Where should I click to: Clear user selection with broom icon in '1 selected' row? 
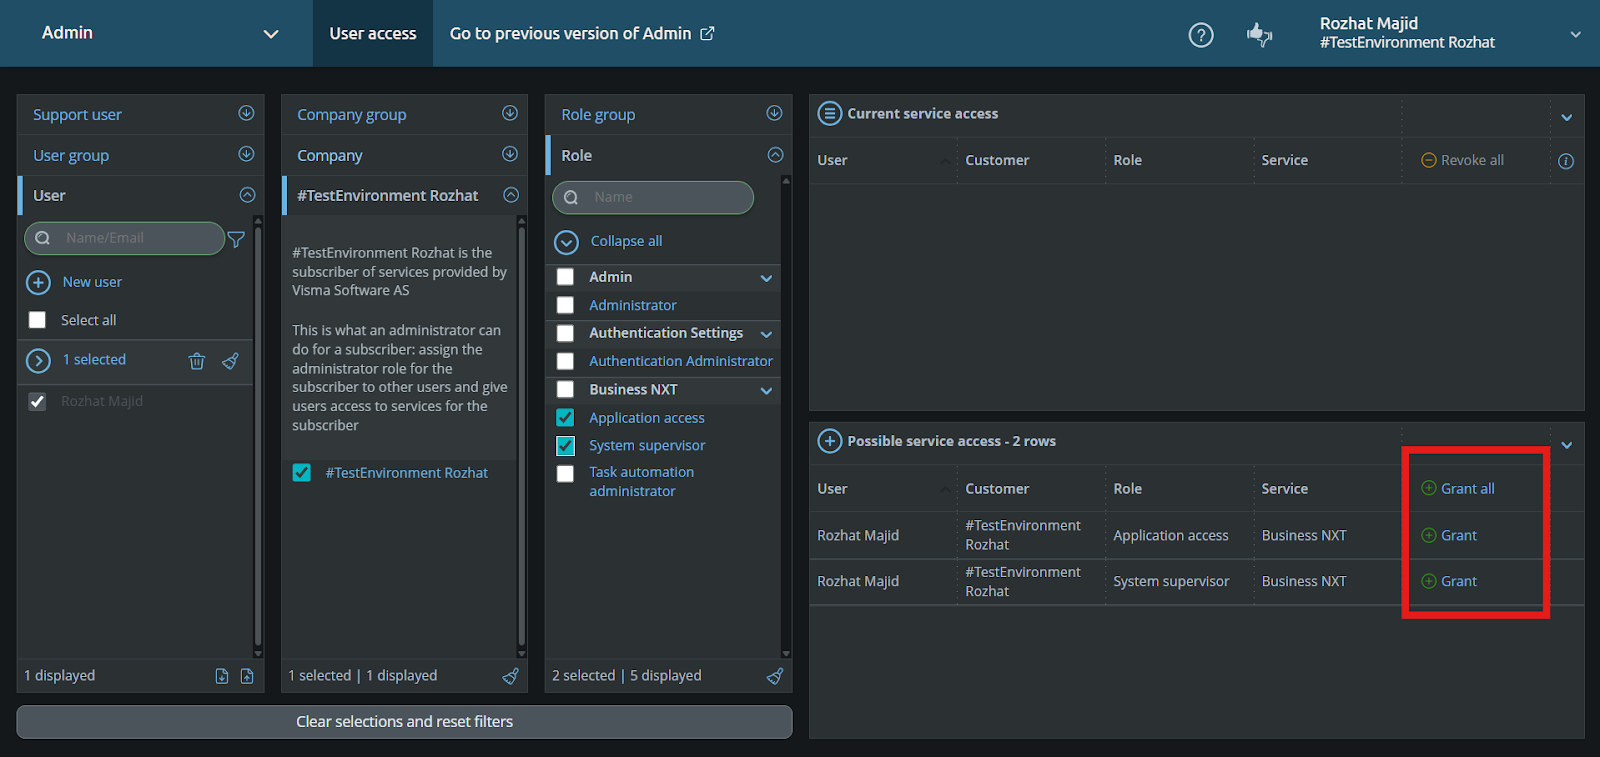tap(231, 361)
